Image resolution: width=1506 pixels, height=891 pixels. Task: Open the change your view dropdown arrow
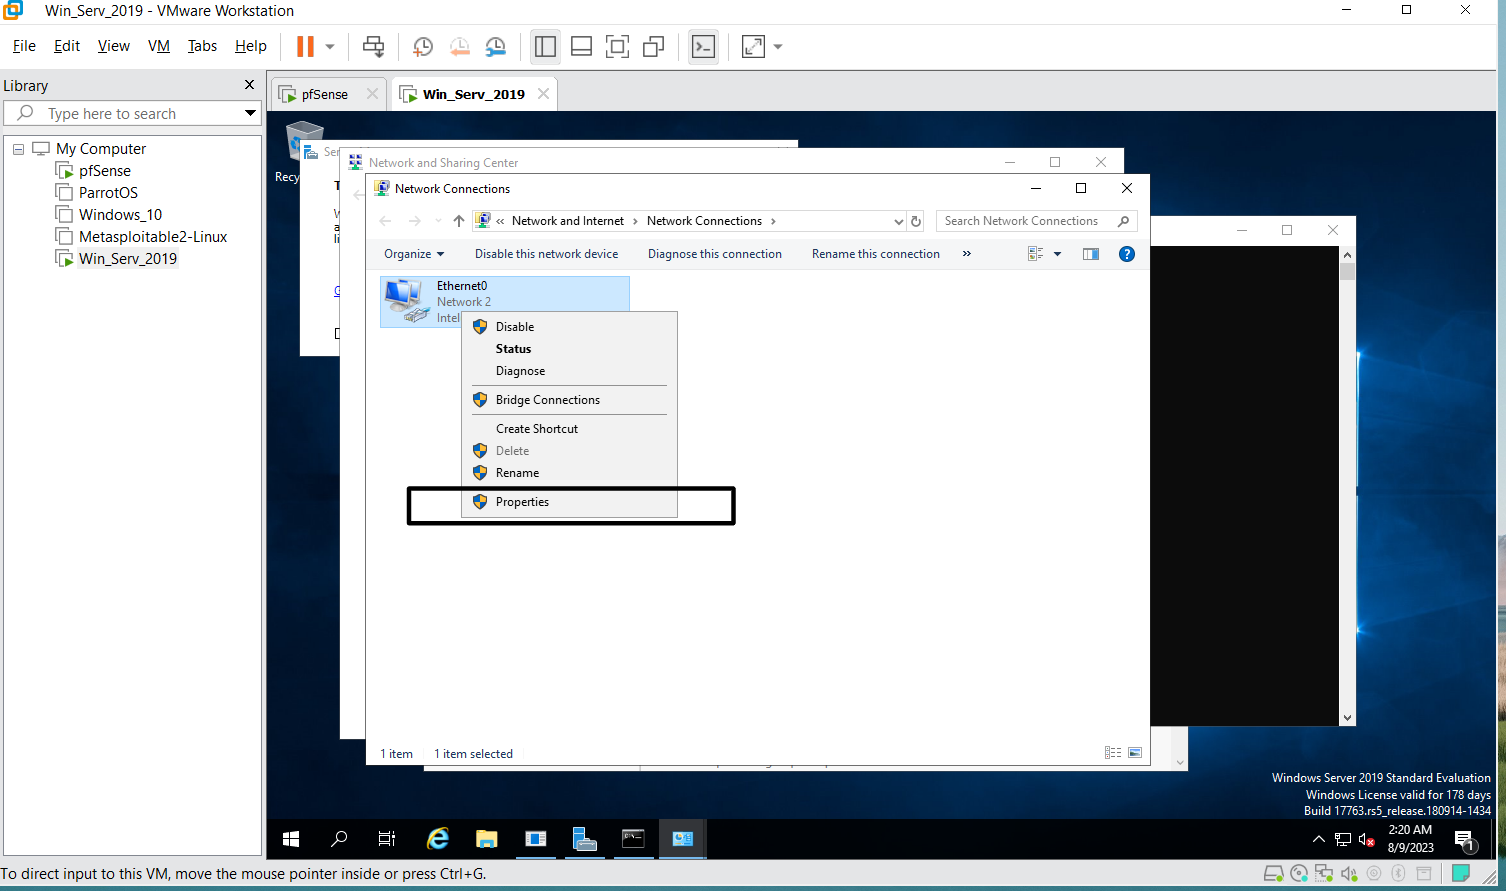tap(1057, 254)
